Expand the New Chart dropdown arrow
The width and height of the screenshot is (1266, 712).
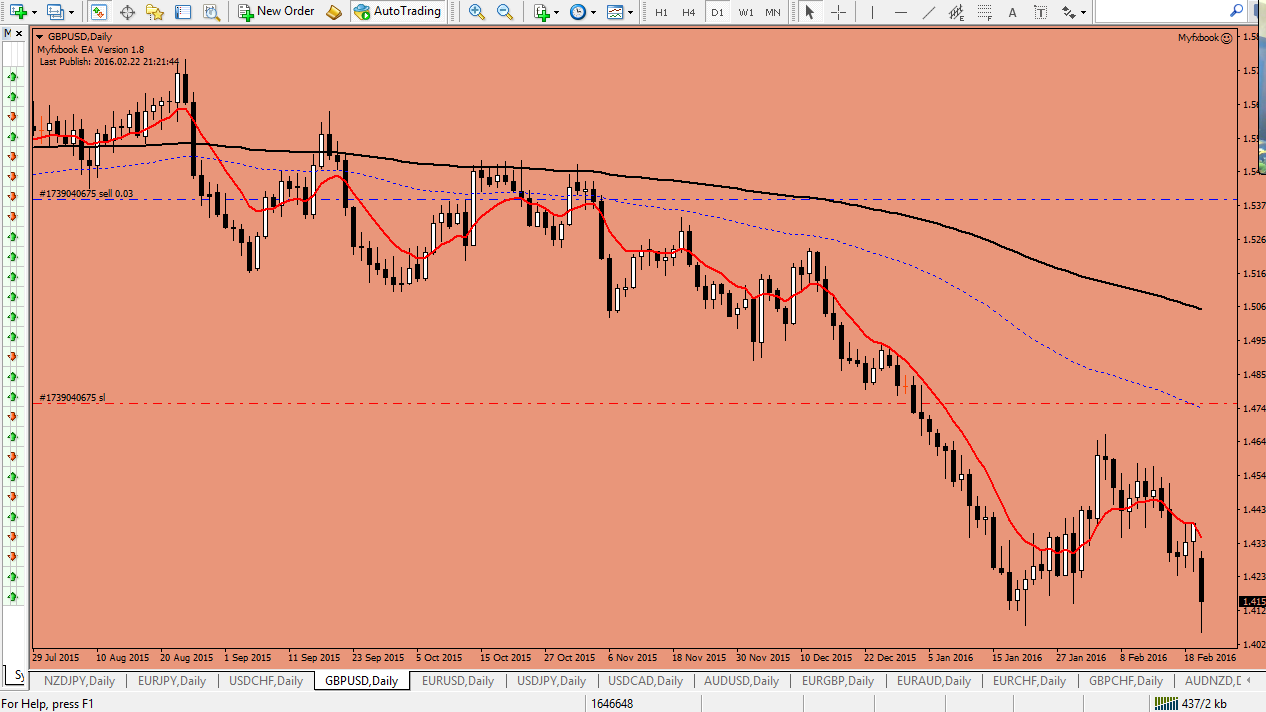[x=34, y=12]
